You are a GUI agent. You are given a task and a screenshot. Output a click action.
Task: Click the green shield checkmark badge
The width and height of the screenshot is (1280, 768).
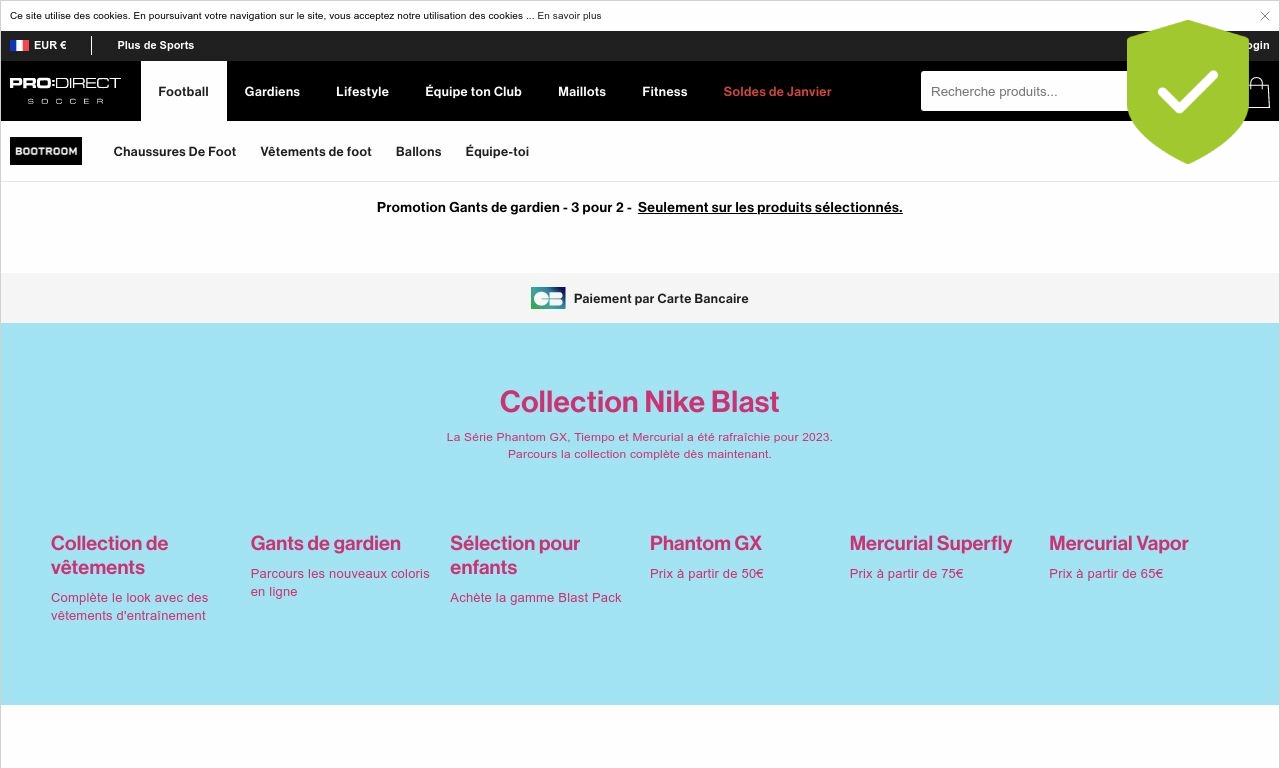tap(1187, 91)
